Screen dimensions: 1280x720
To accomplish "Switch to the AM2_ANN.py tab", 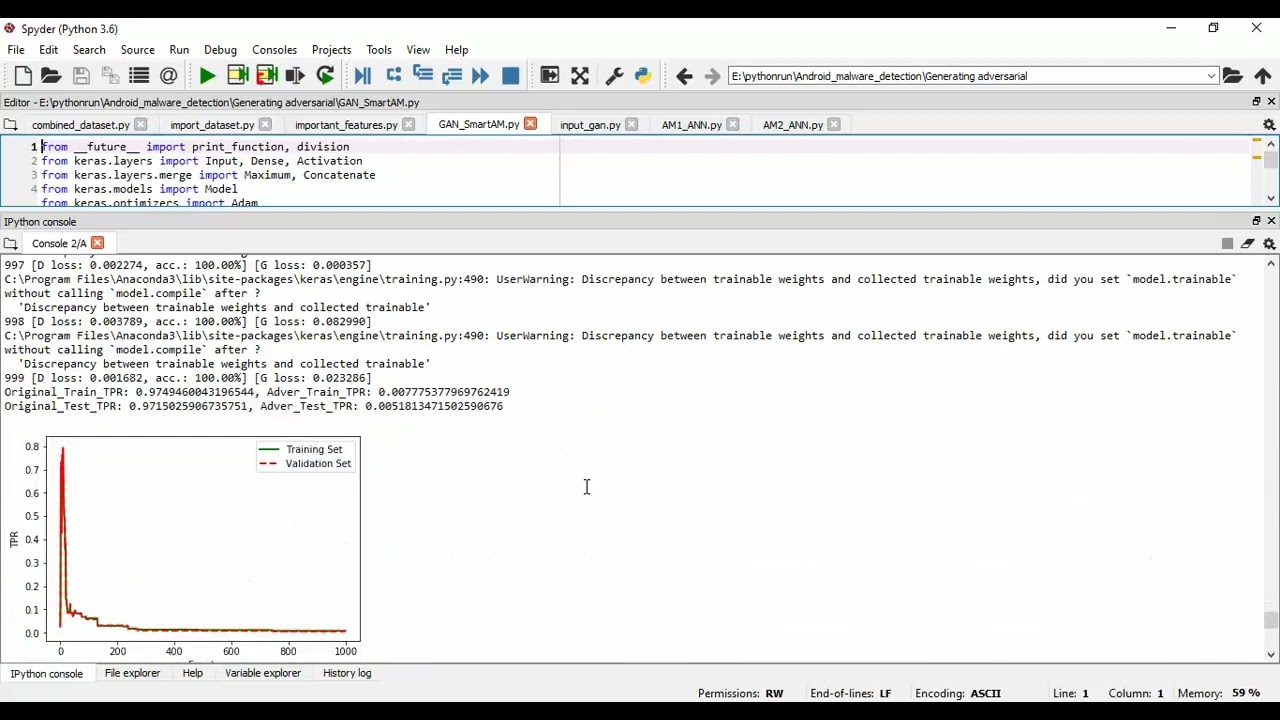I will [792, 125].
